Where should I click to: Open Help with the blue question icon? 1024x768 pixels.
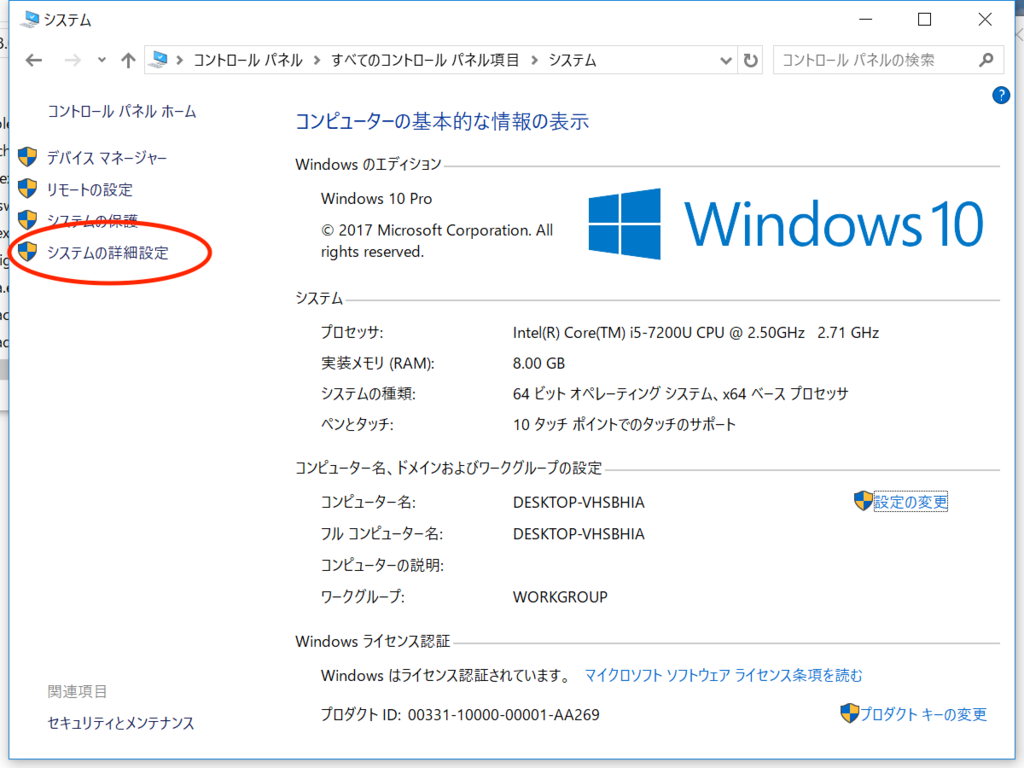[1000, 95]
